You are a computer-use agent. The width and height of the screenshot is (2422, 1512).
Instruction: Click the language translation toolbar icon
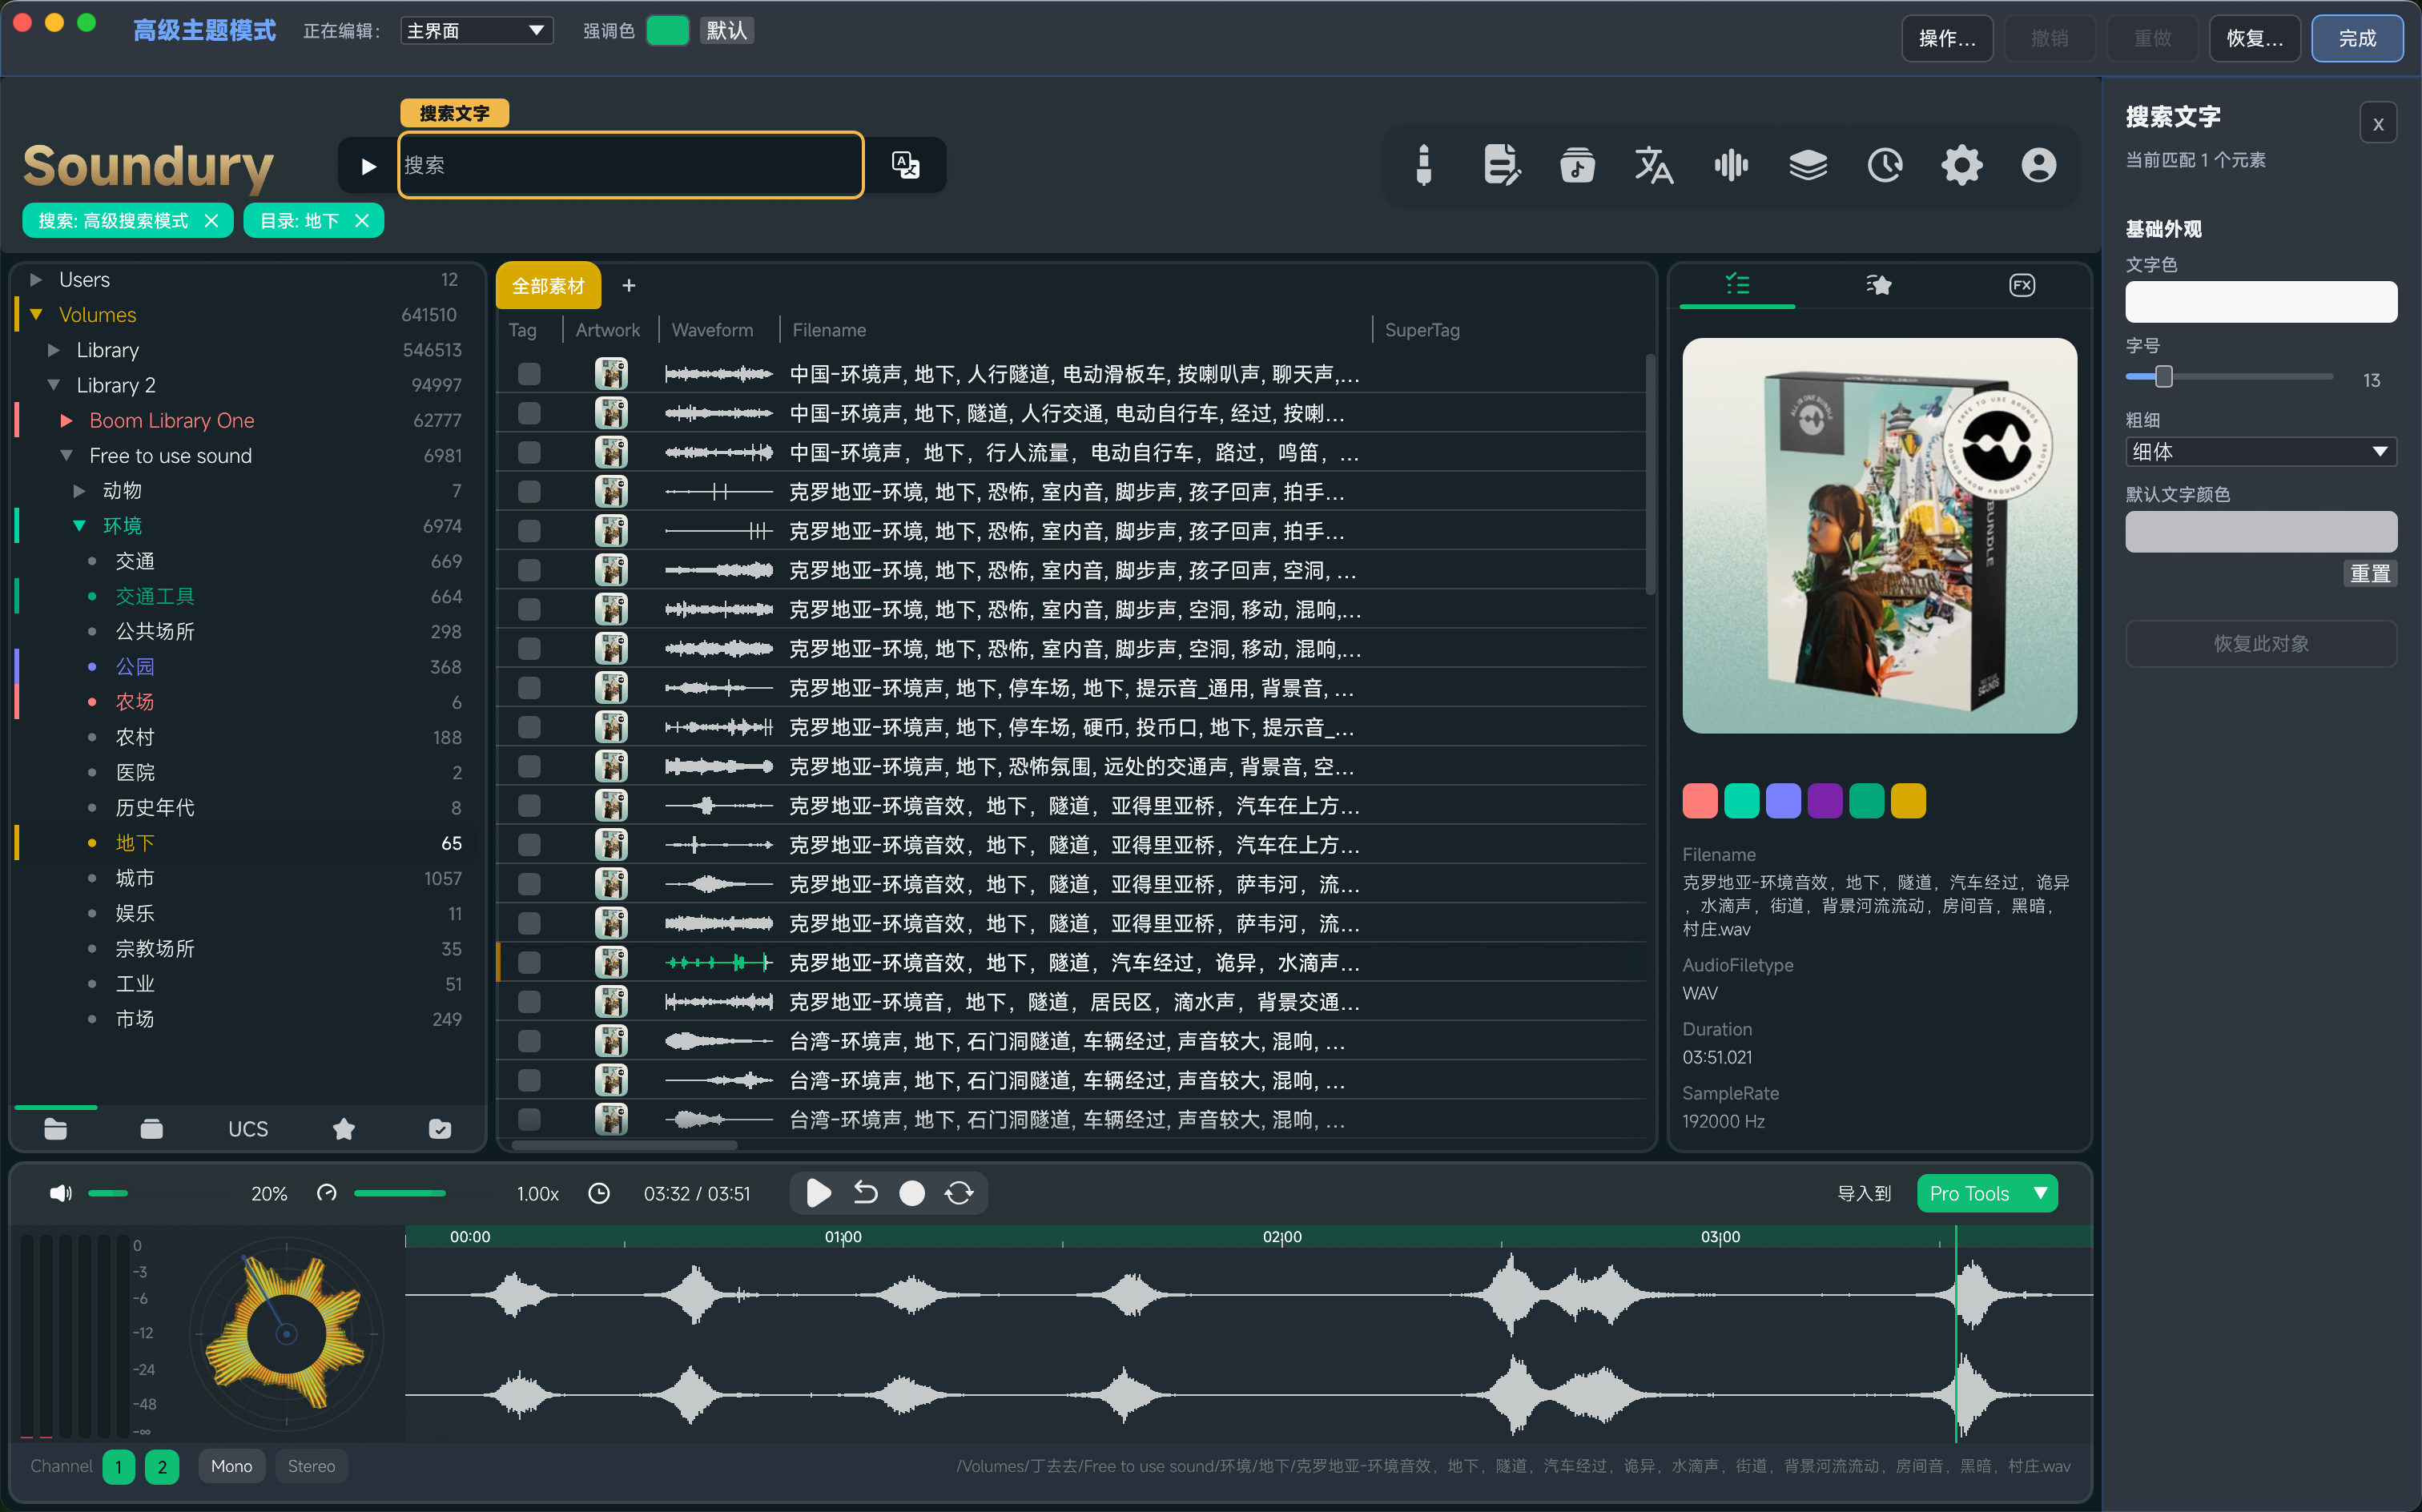1654,165
